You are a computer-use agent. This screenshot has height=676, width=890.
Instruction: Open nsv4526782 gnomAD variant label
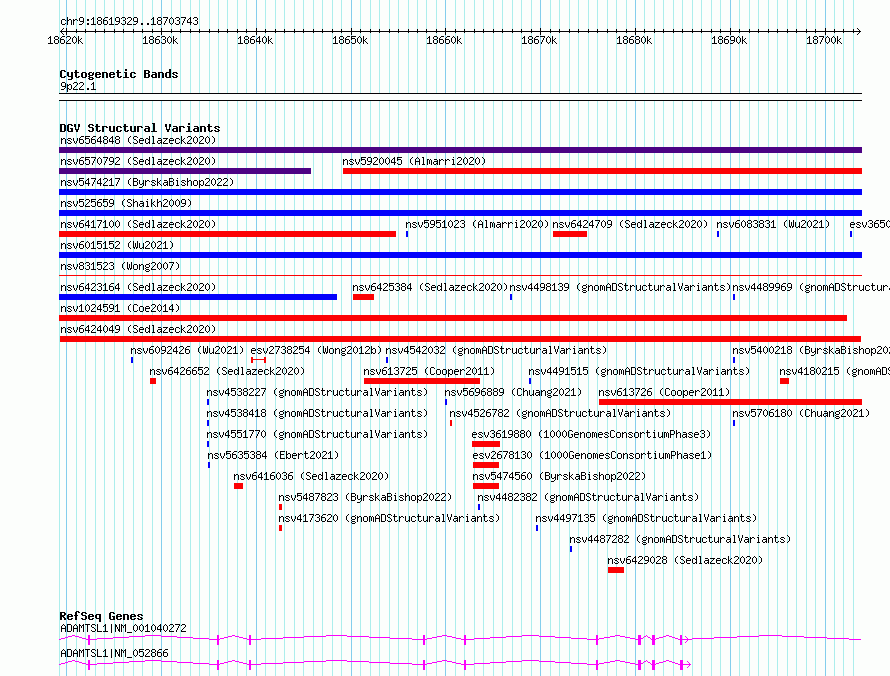click(x=560, y=413)
